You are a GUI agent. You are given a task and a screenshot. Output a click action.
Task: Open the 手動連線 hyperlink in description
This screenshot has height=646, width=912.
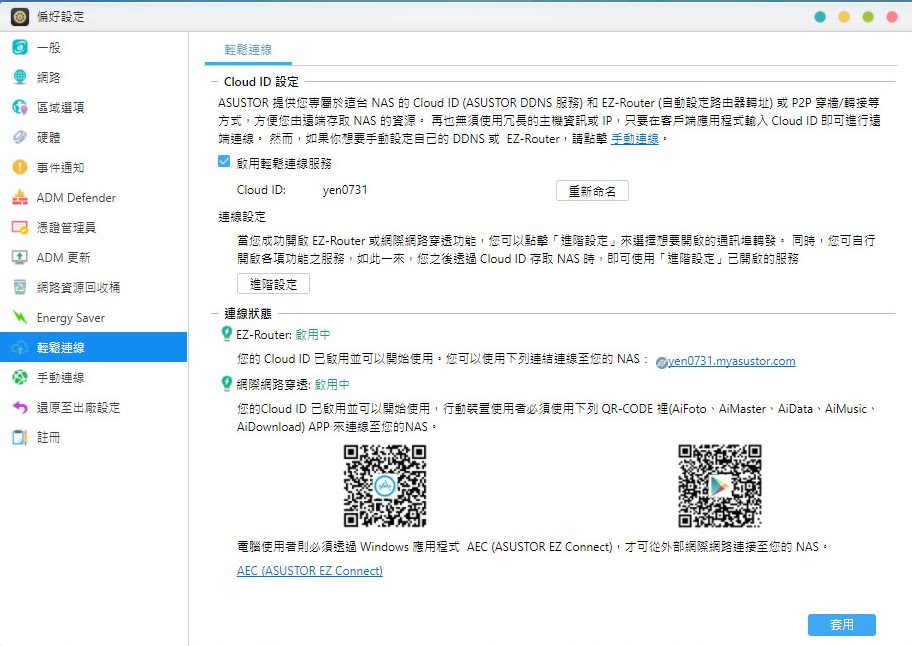pos(635,139)
